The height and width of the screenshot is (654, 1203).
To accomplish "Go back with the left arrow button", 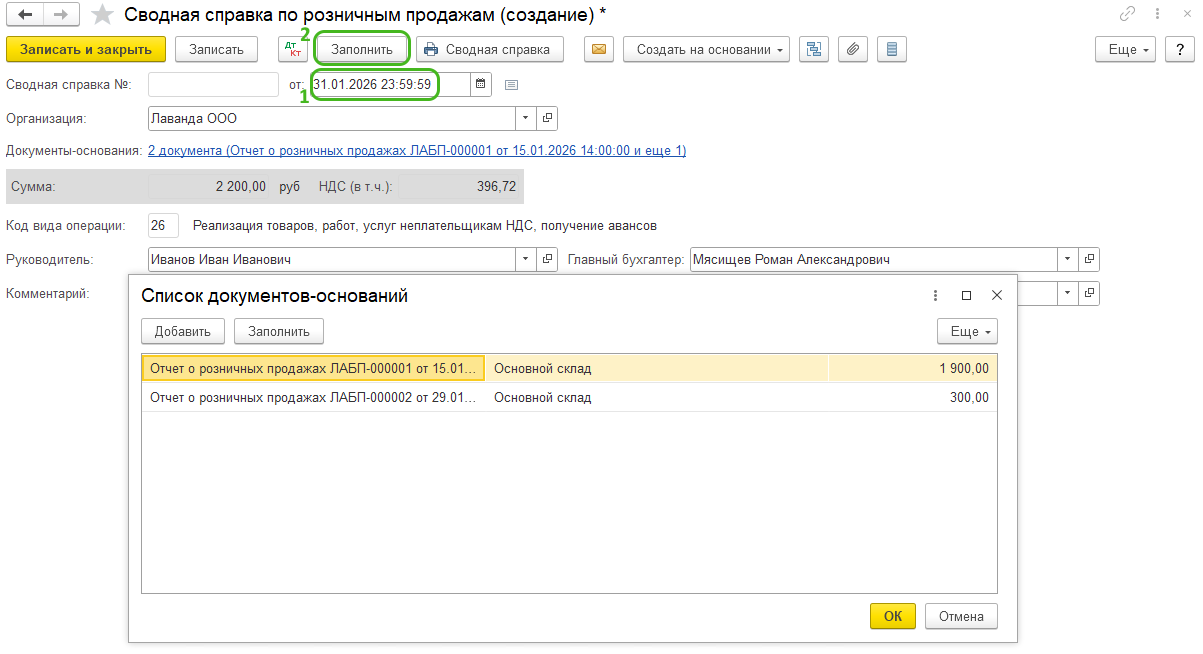I will click(25, 15).
